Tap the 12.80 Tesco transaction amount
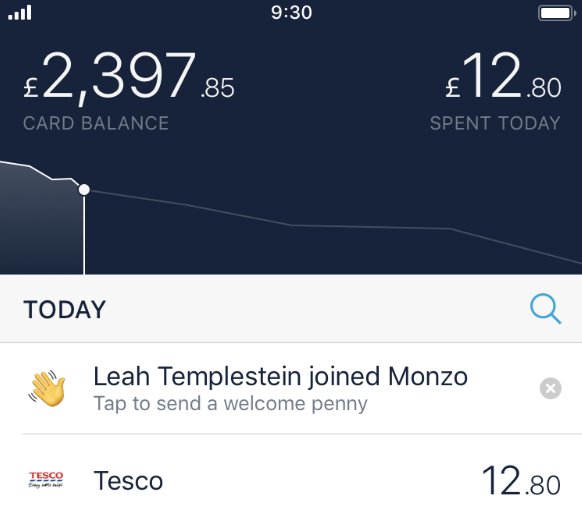This screenshot has width=582, height=525. tap(521, 481)
